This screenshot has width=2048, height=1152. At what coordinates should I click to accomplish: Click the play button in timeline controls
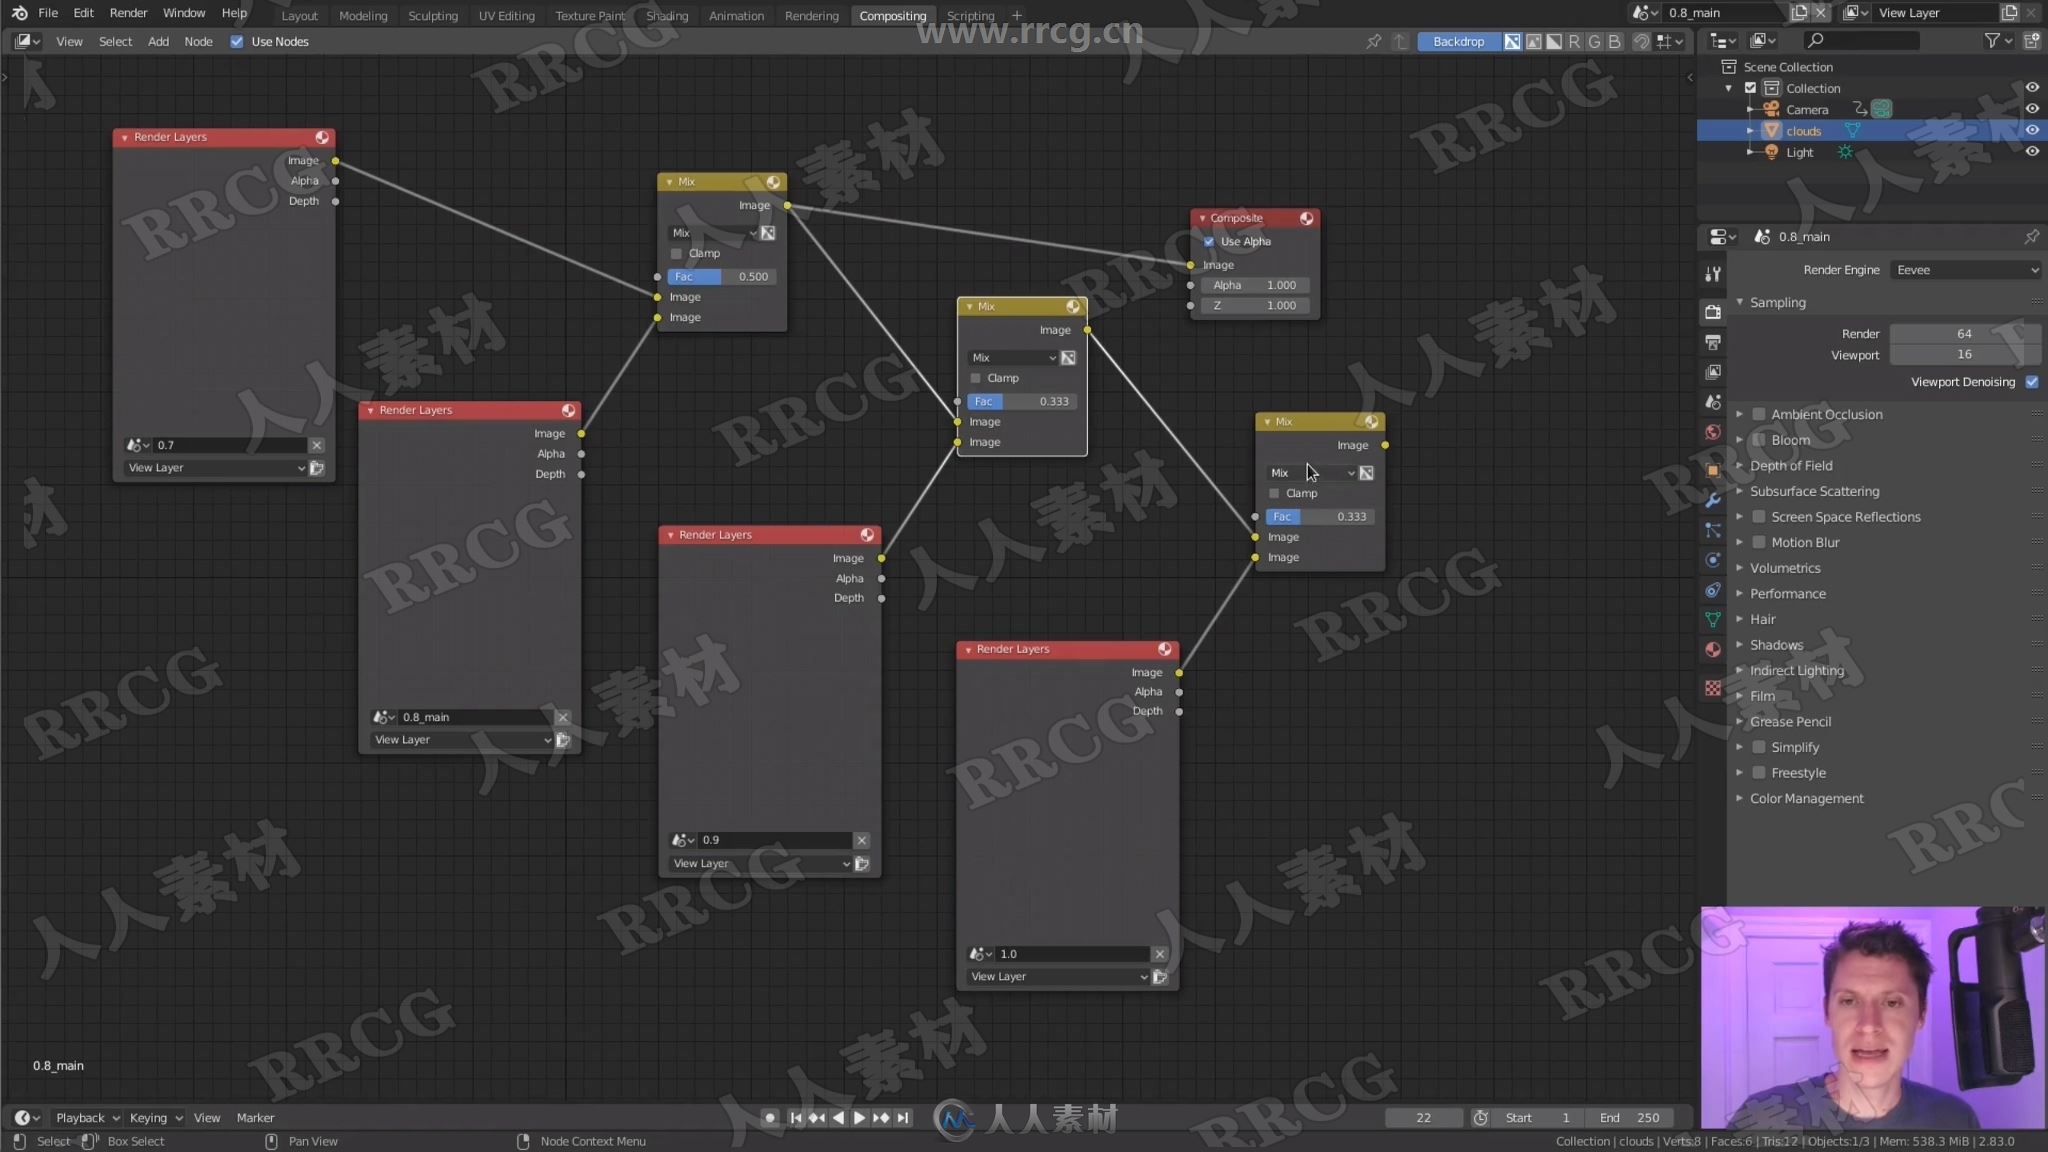tap(858, 1117)
